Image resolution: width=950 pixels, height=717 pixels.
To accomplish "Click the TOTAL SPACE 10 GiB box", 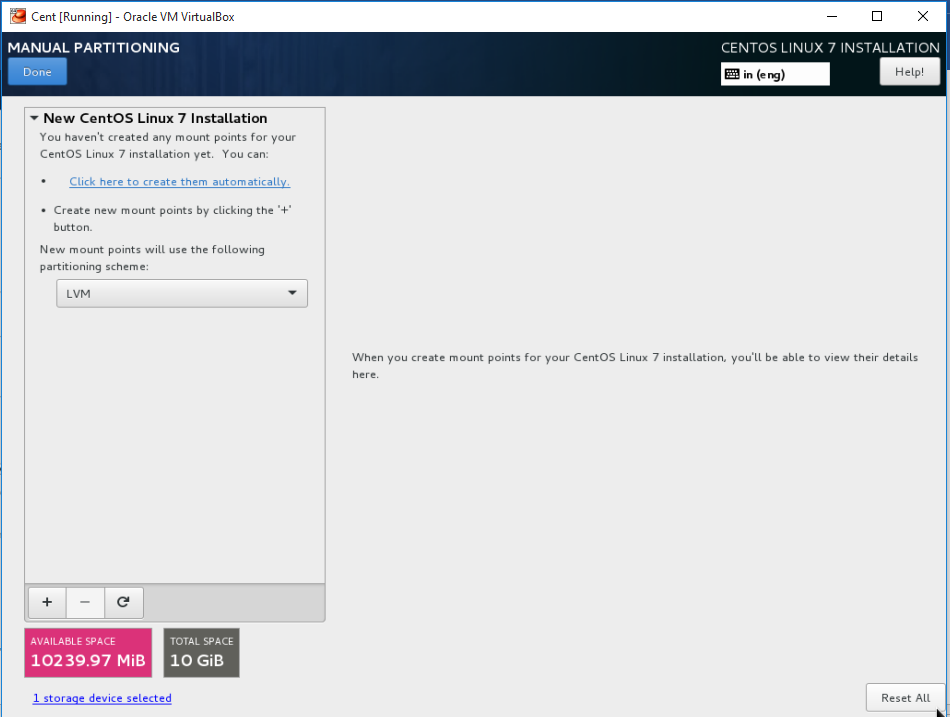I will (201, 653).
